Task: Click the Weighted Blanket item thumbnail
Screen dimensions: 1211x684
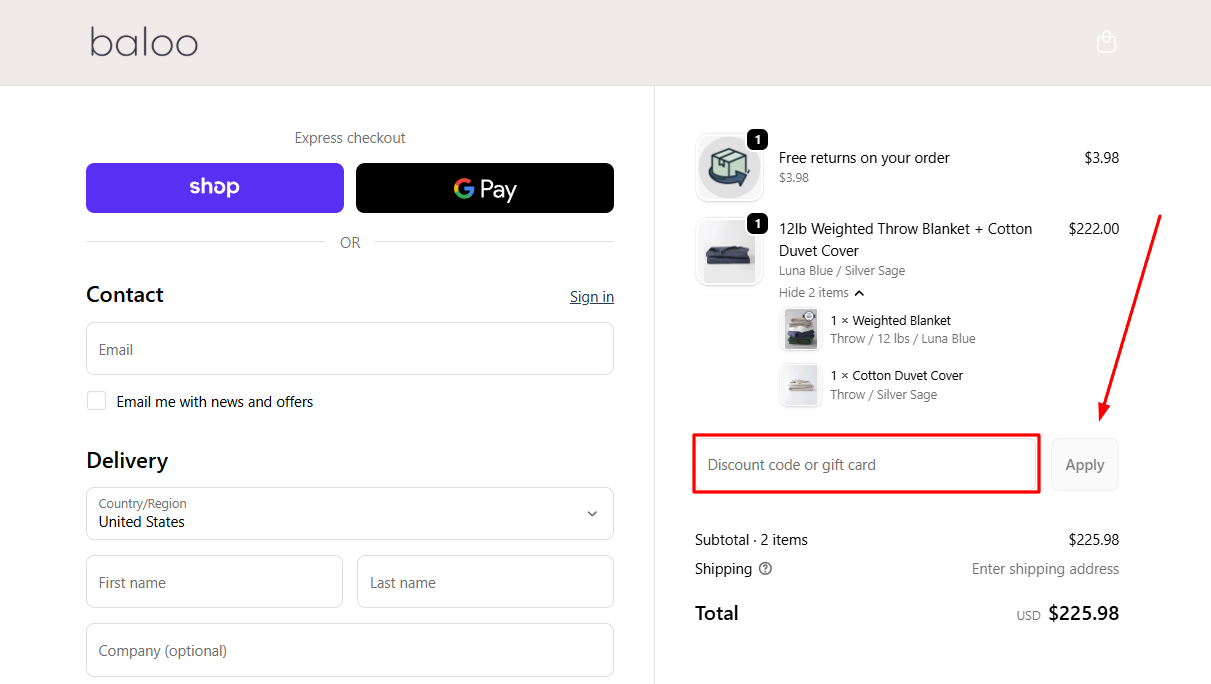Action: coord(801,329)
